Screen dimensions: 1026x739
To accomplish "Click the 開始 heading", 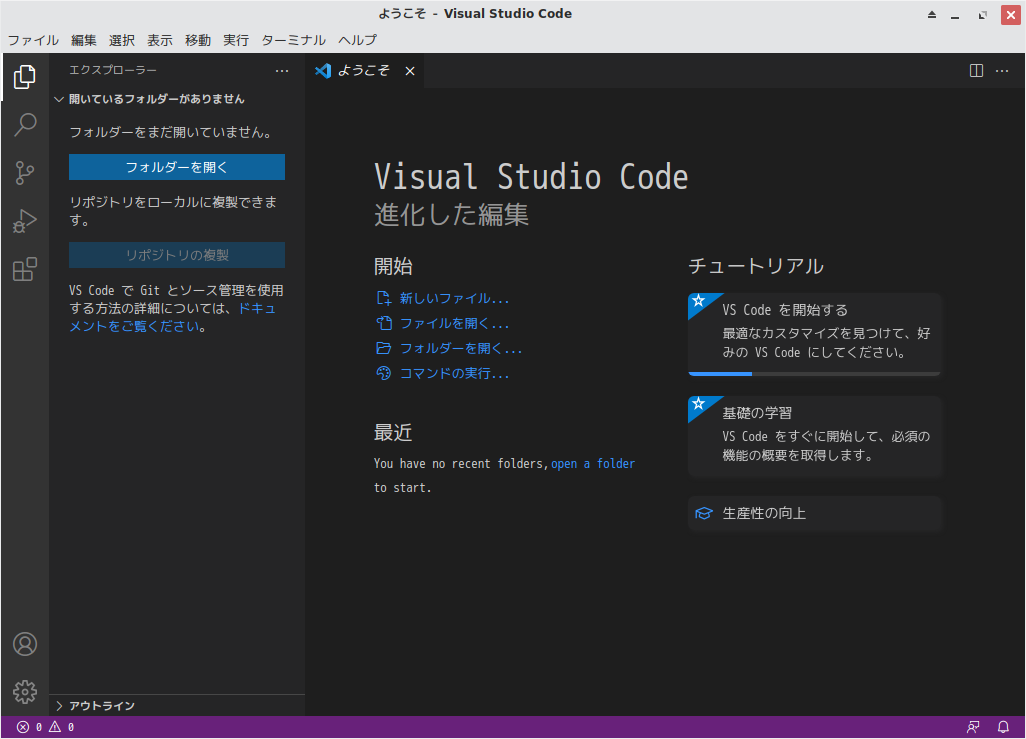I will pyautogui.click(x=393, y=266).
